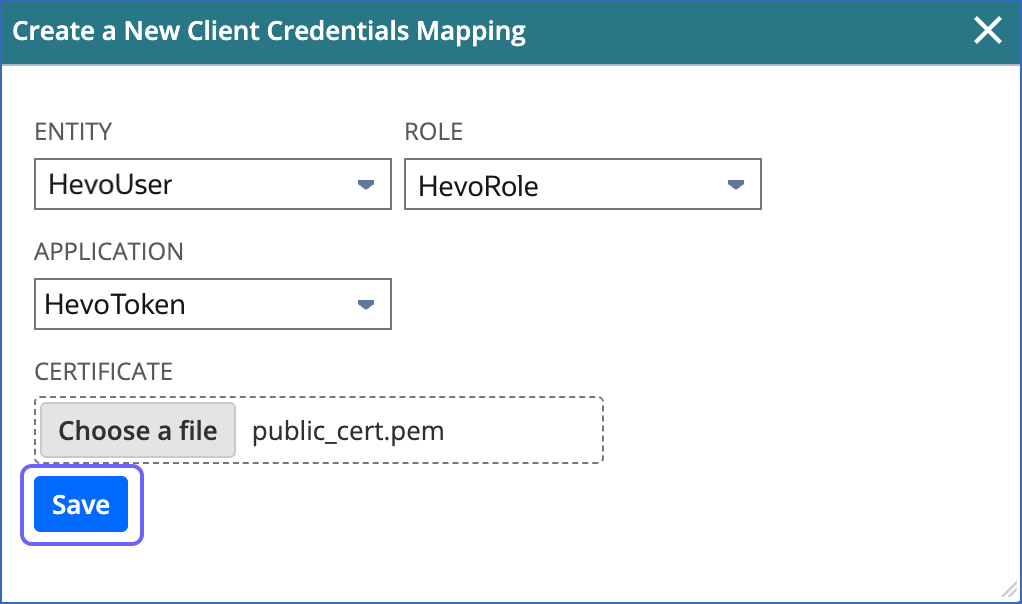The height and width of the screenshot is (604, 1022).
Task: Click the ENTITY dropdown arrow
Action: (x=367, y=184)
